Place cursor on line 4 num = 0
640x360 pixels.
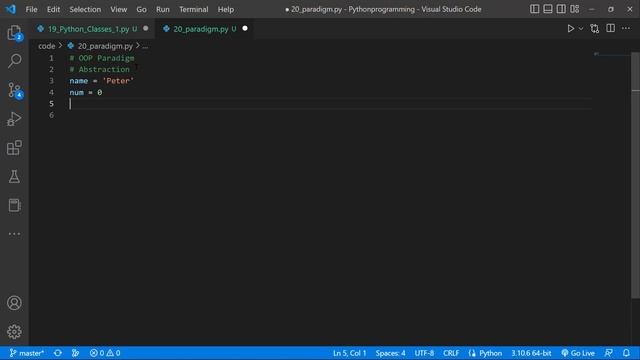[x=86, y=92]
